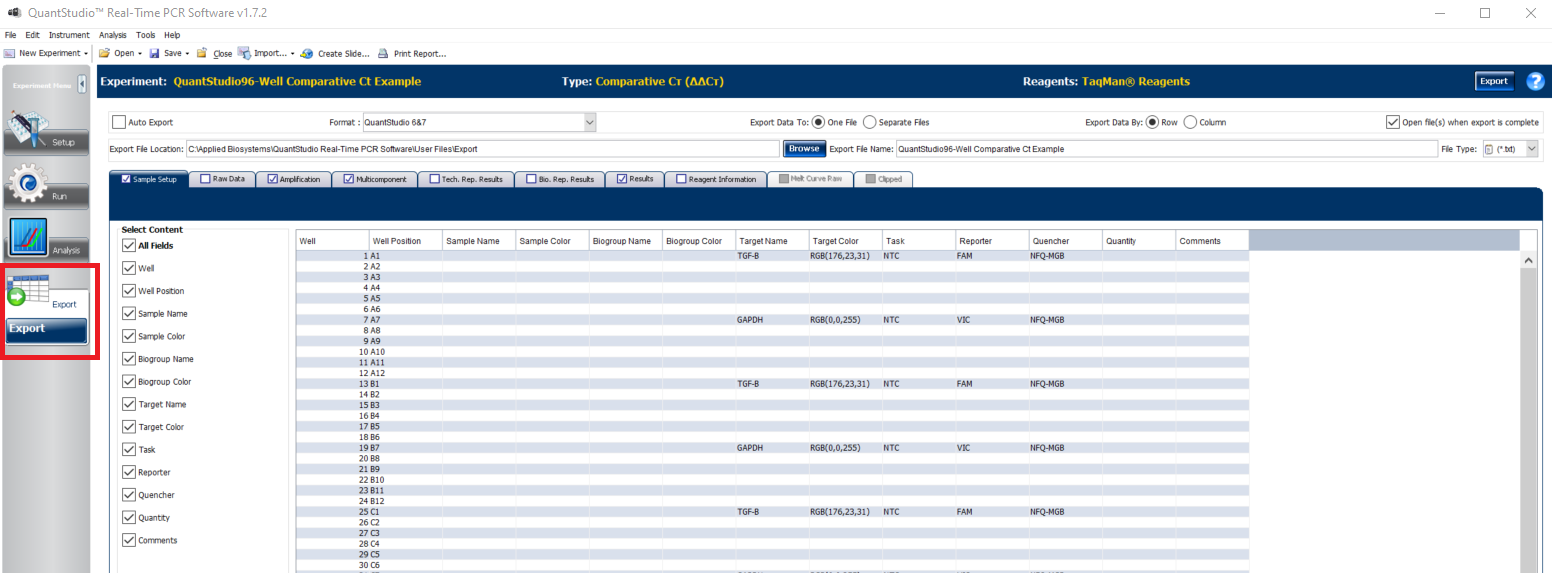Click the Open folder toolbar icon
The image size is (1552, 573).
coord(103,53)
